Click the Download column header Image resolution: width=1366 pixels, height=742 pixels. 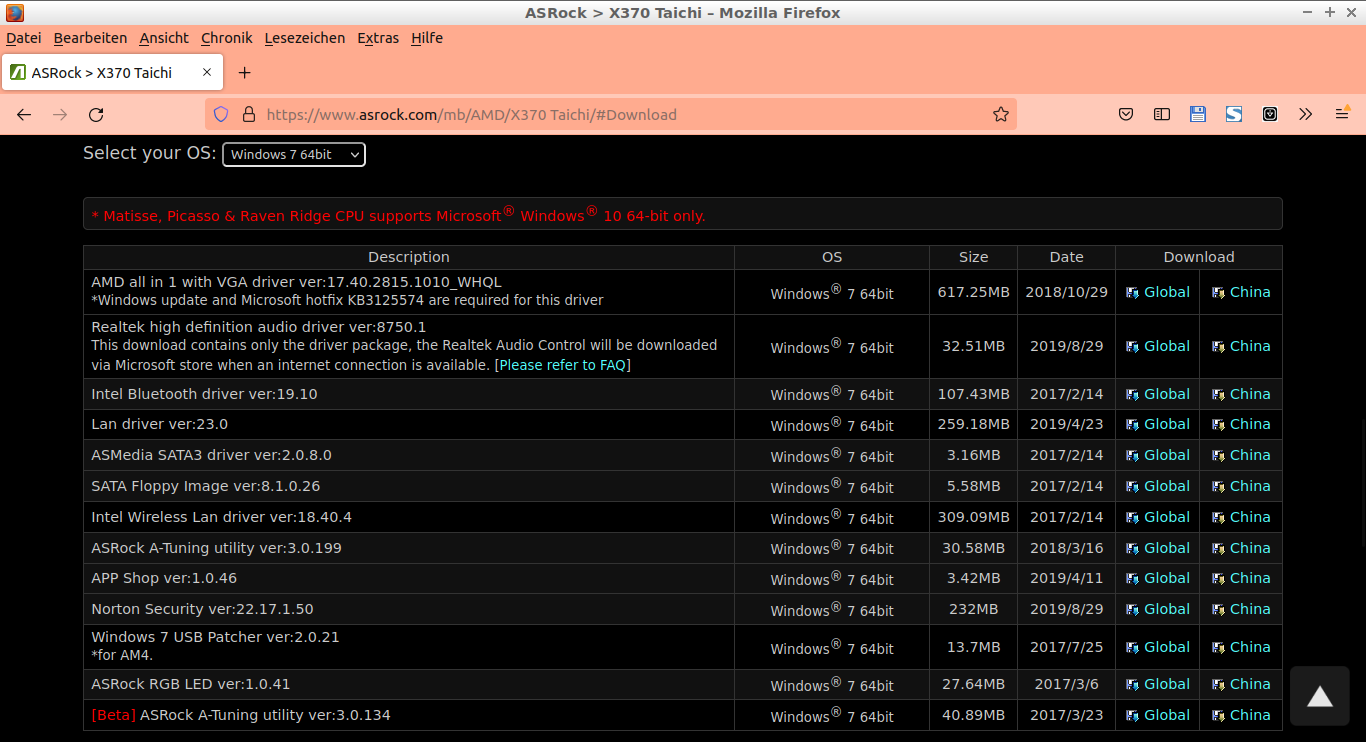(x=1199, y=257)
